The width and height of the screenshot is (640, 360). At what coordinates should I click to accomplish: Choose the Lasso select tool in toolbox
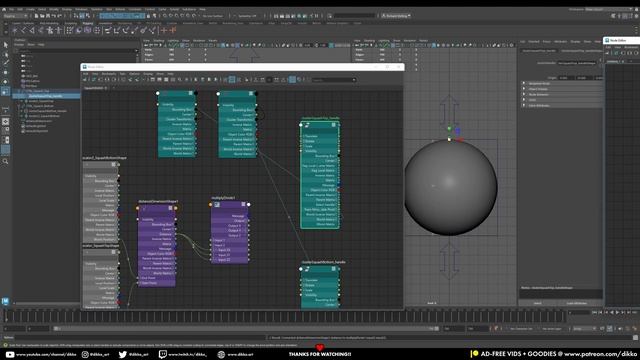(5, 54)
